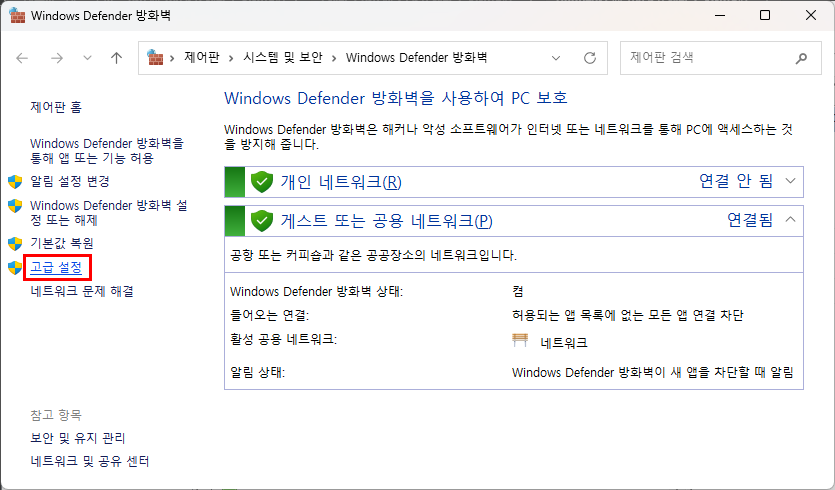Open 알림 설정 변경 link
Viewport: 835px width, 490px height.
point(70,181)
